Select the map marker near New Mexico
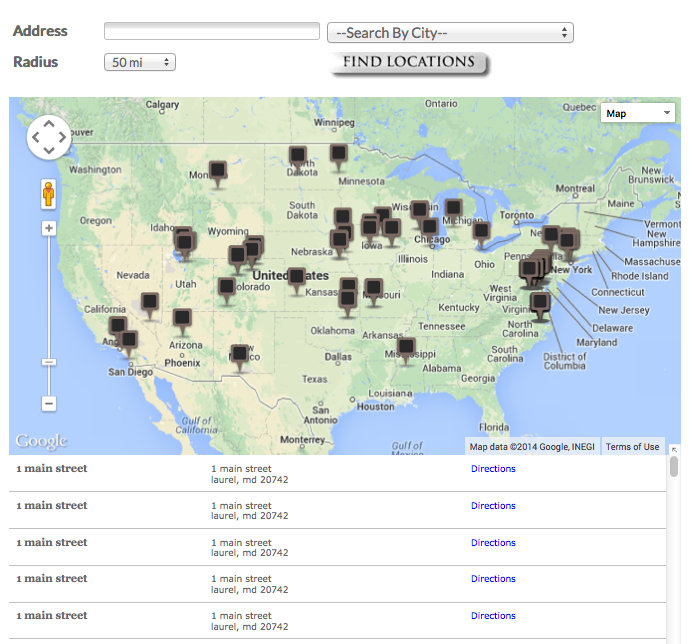Image resolution: width=692 pixels, height=644 pixels. [x=239, y=355]
